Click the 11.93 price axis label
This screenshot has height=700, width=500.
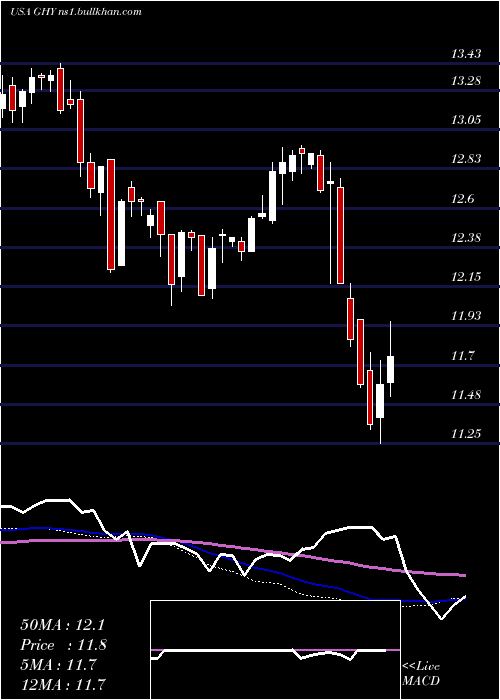(466, 317)
